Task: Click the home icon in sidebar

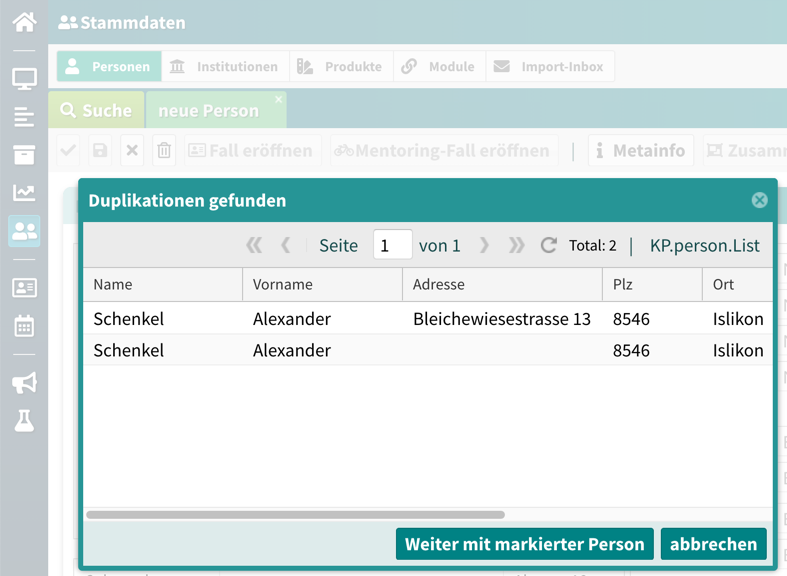Action: tap(24, 21)
